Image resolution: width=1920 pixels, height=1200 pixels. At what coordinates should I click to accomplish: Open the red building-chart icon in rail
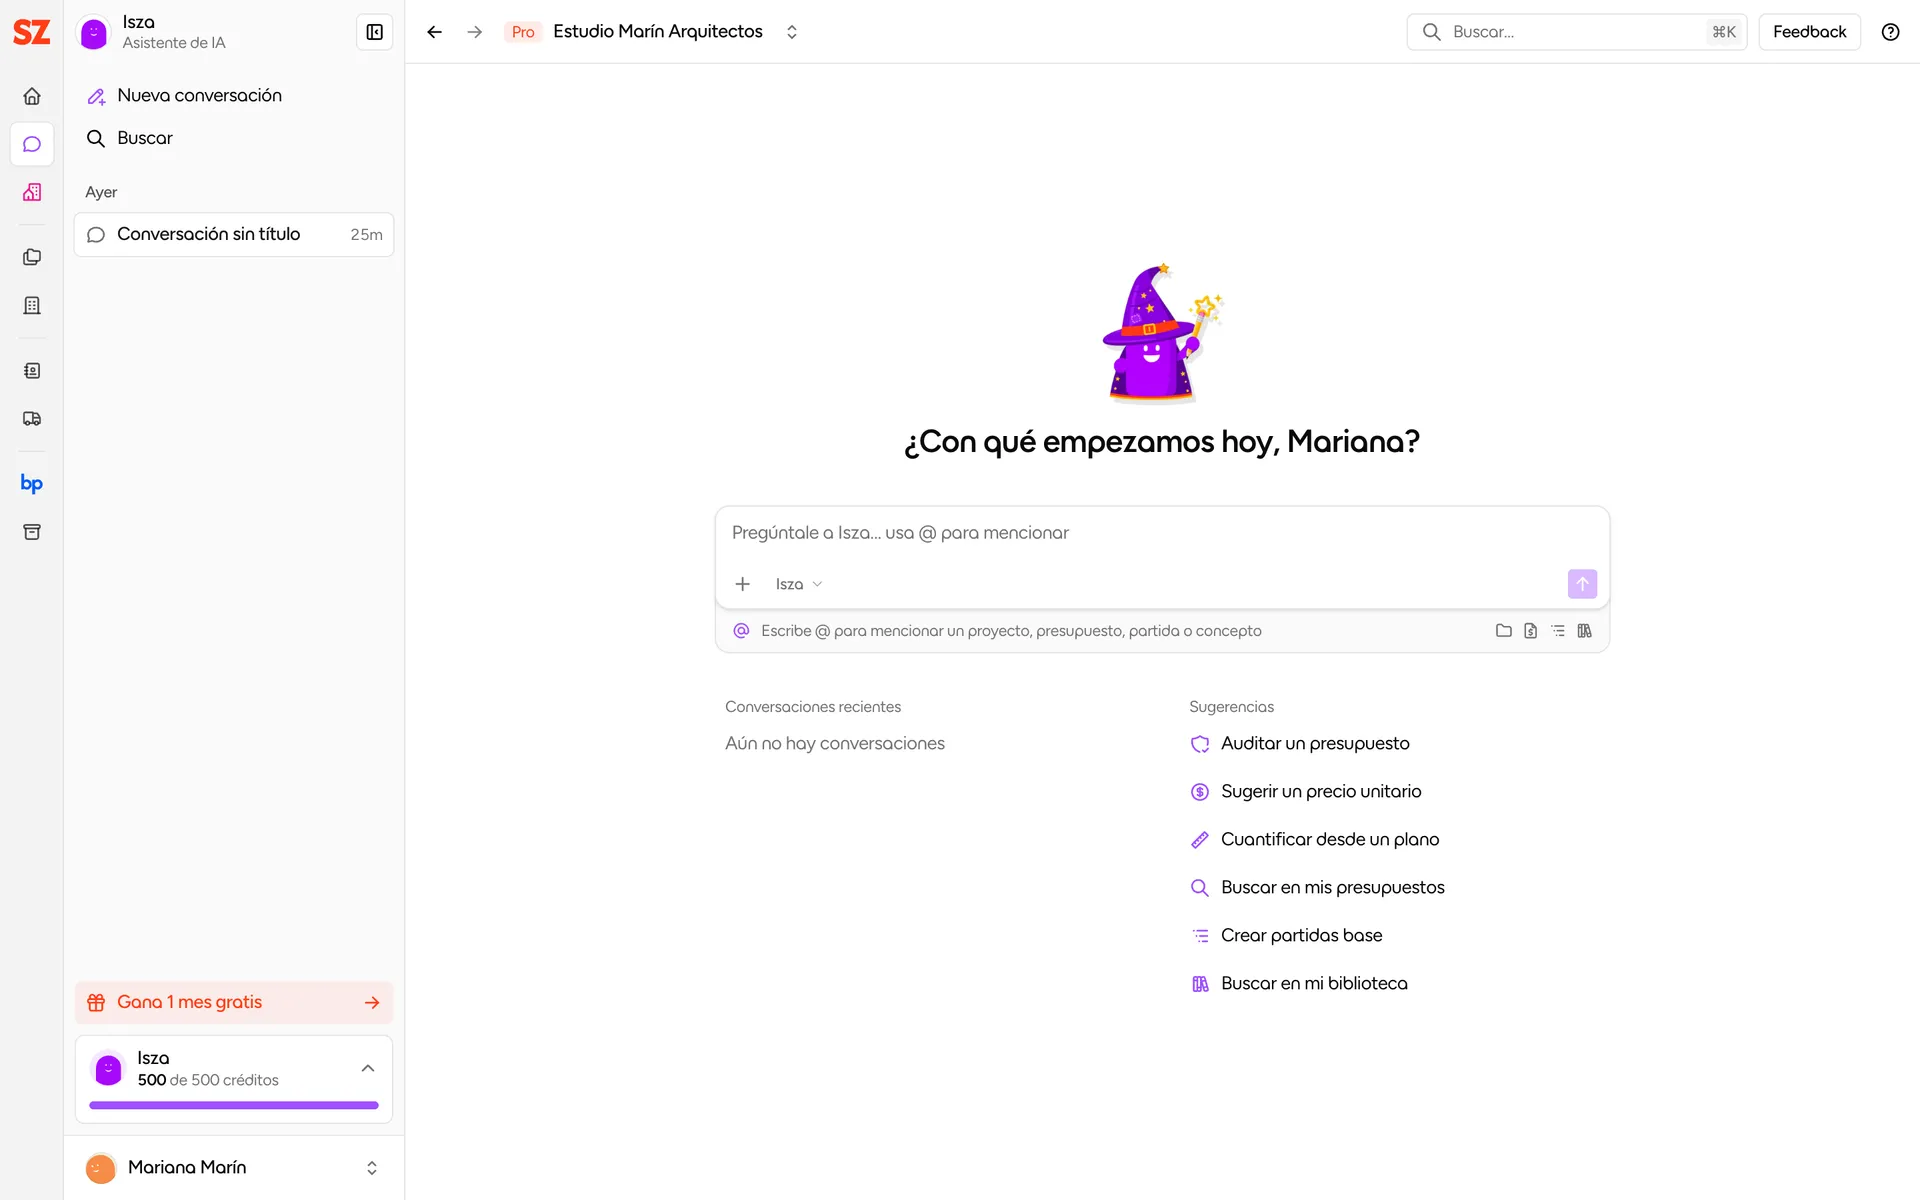pos(32,192)
